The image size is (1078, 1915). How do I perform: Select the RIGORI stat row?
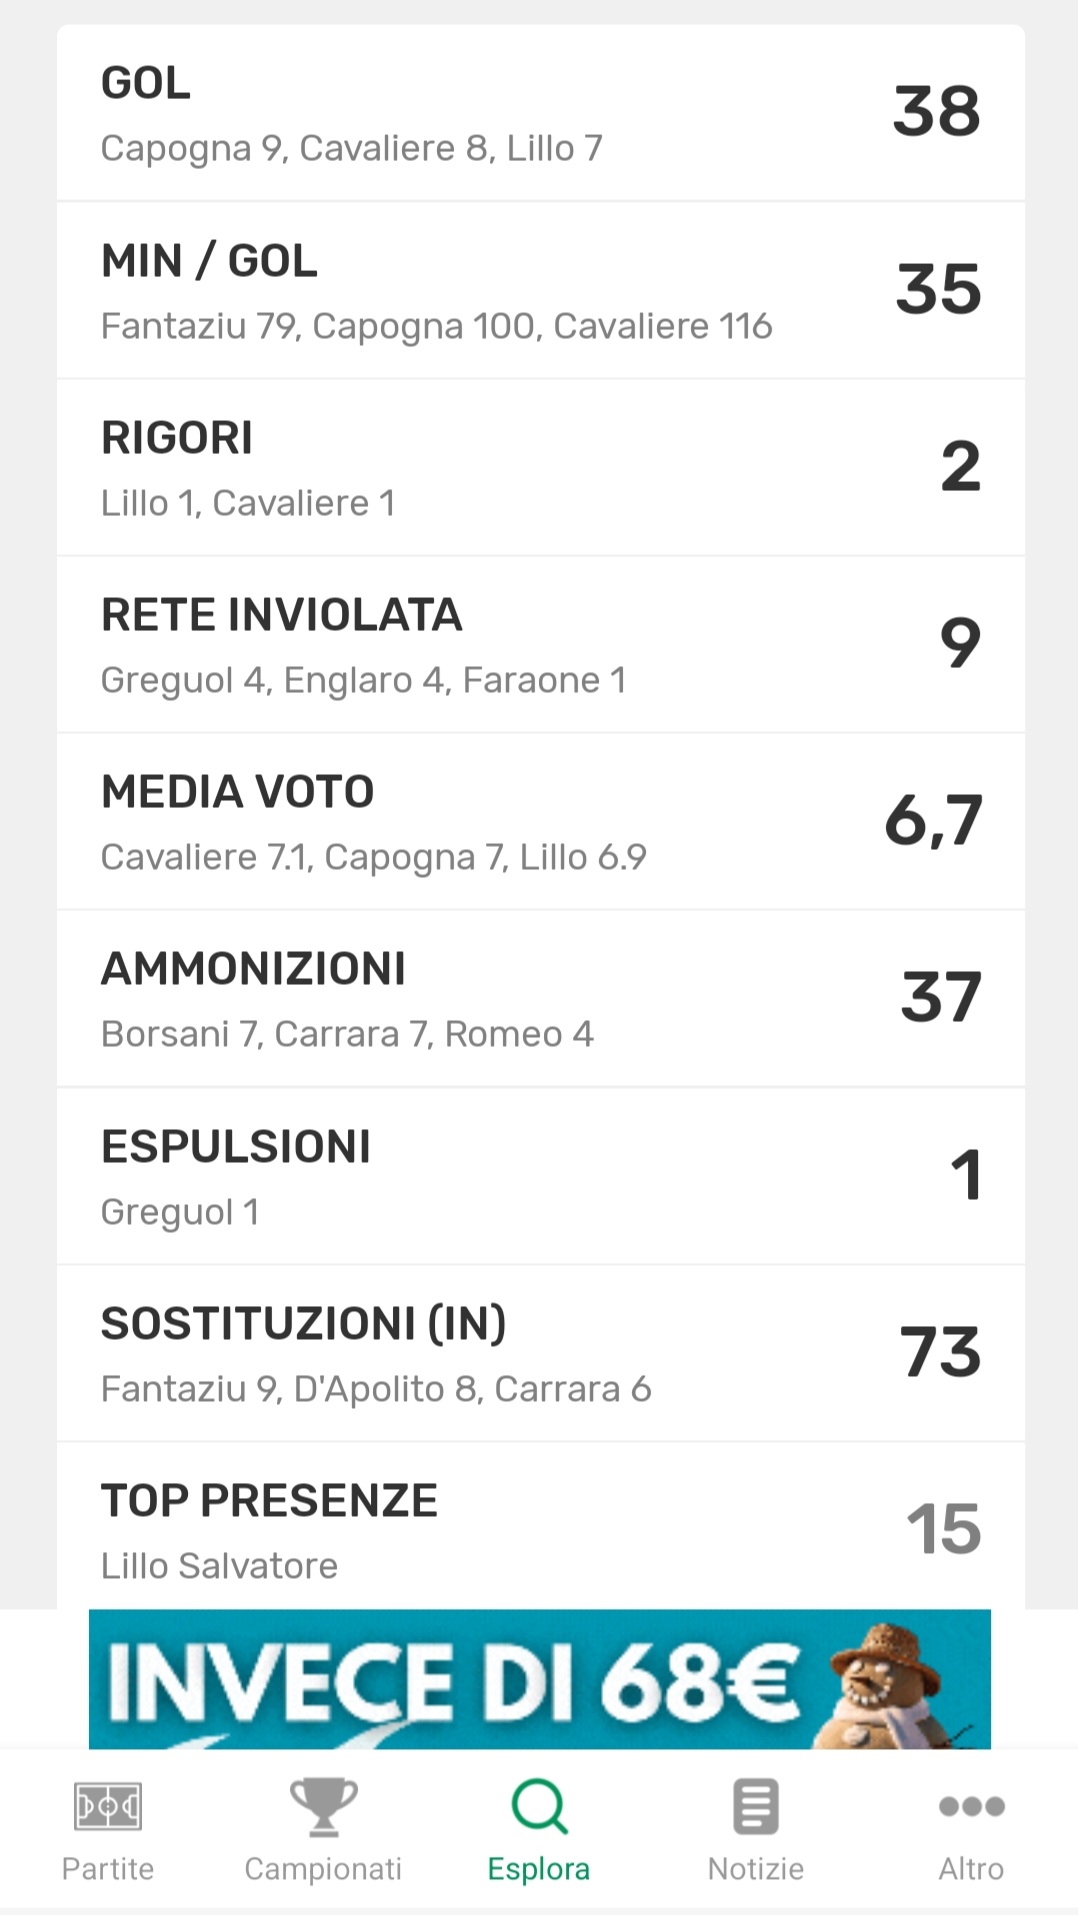click(x=540, y=468)
